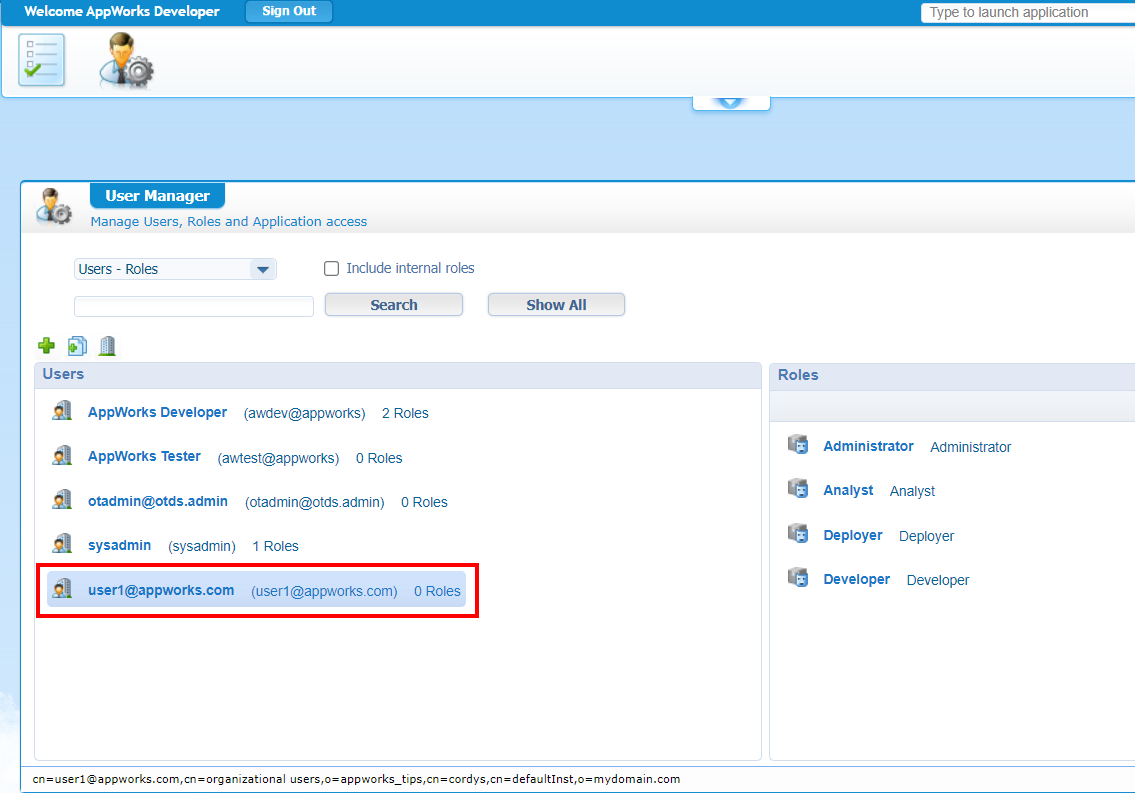Open the task list checklist icon
This screenshot has height=793, width=1135.
[x=41, y=60]
